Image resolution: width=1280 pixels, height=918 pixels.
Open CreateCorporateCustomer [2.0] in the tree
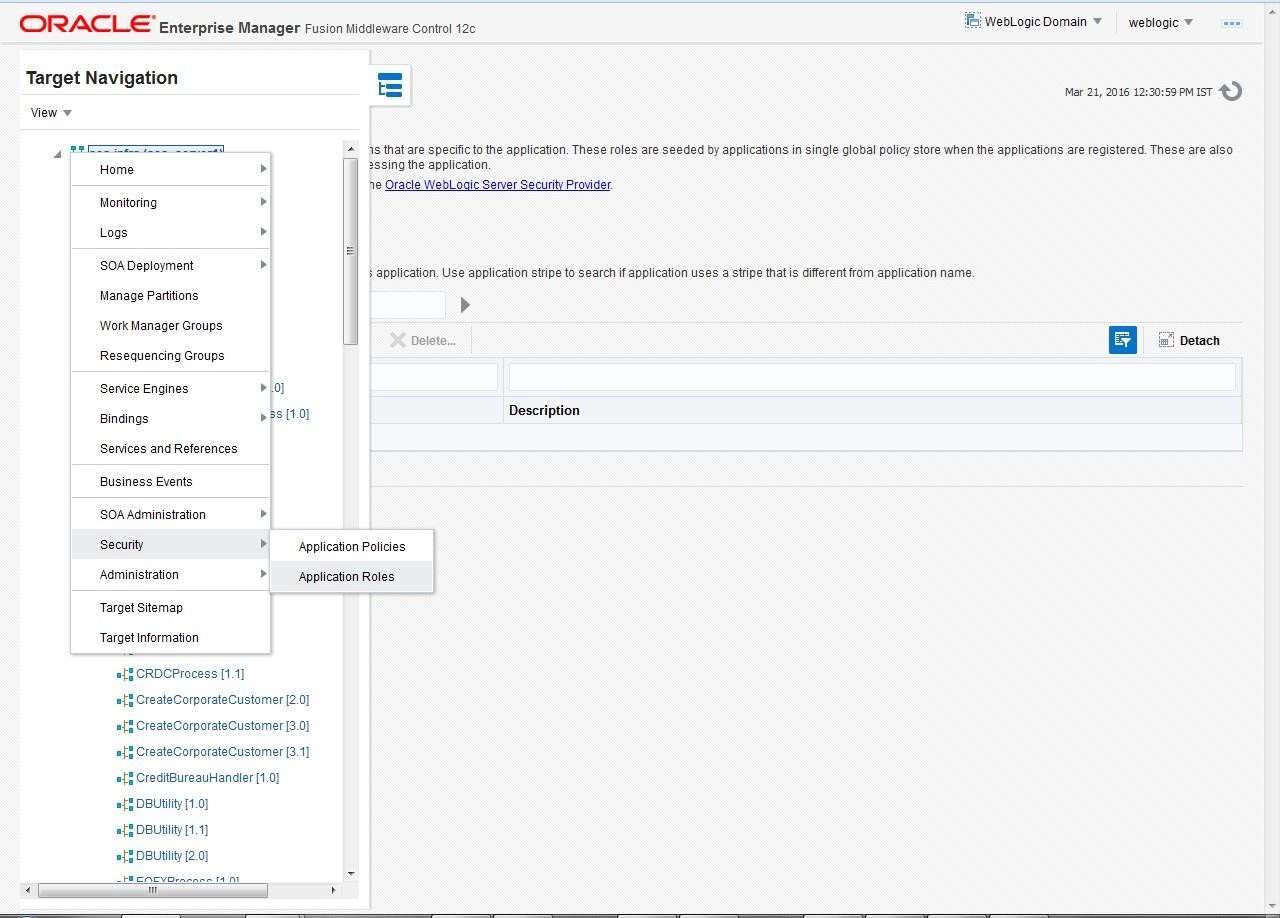(223, 700)
